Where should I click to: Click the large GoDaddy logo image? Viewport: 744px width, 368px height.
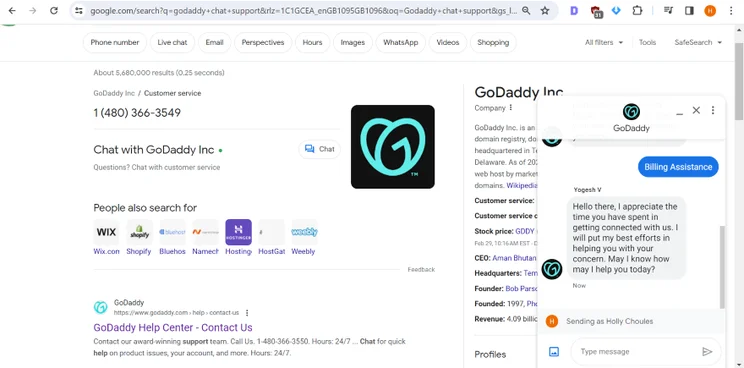[392, 147]
